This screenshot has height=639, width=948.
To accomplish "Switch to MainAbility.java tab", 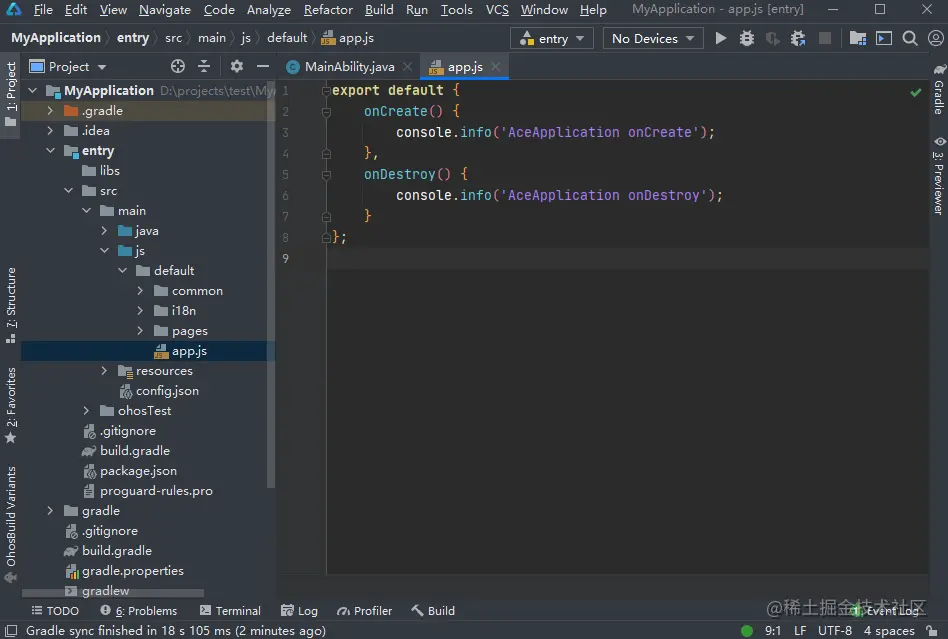I will click(349, 66).
